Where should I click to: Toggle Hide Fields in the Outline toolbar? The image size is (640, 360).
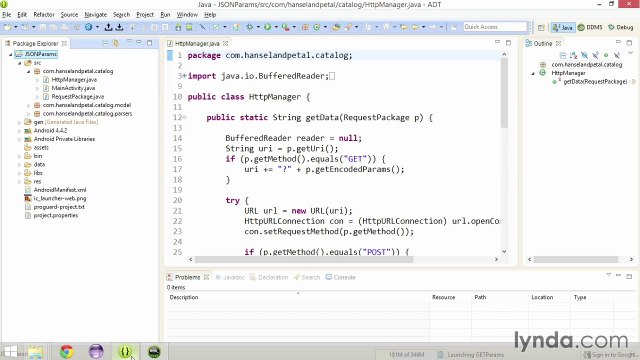tap(584, 55)
